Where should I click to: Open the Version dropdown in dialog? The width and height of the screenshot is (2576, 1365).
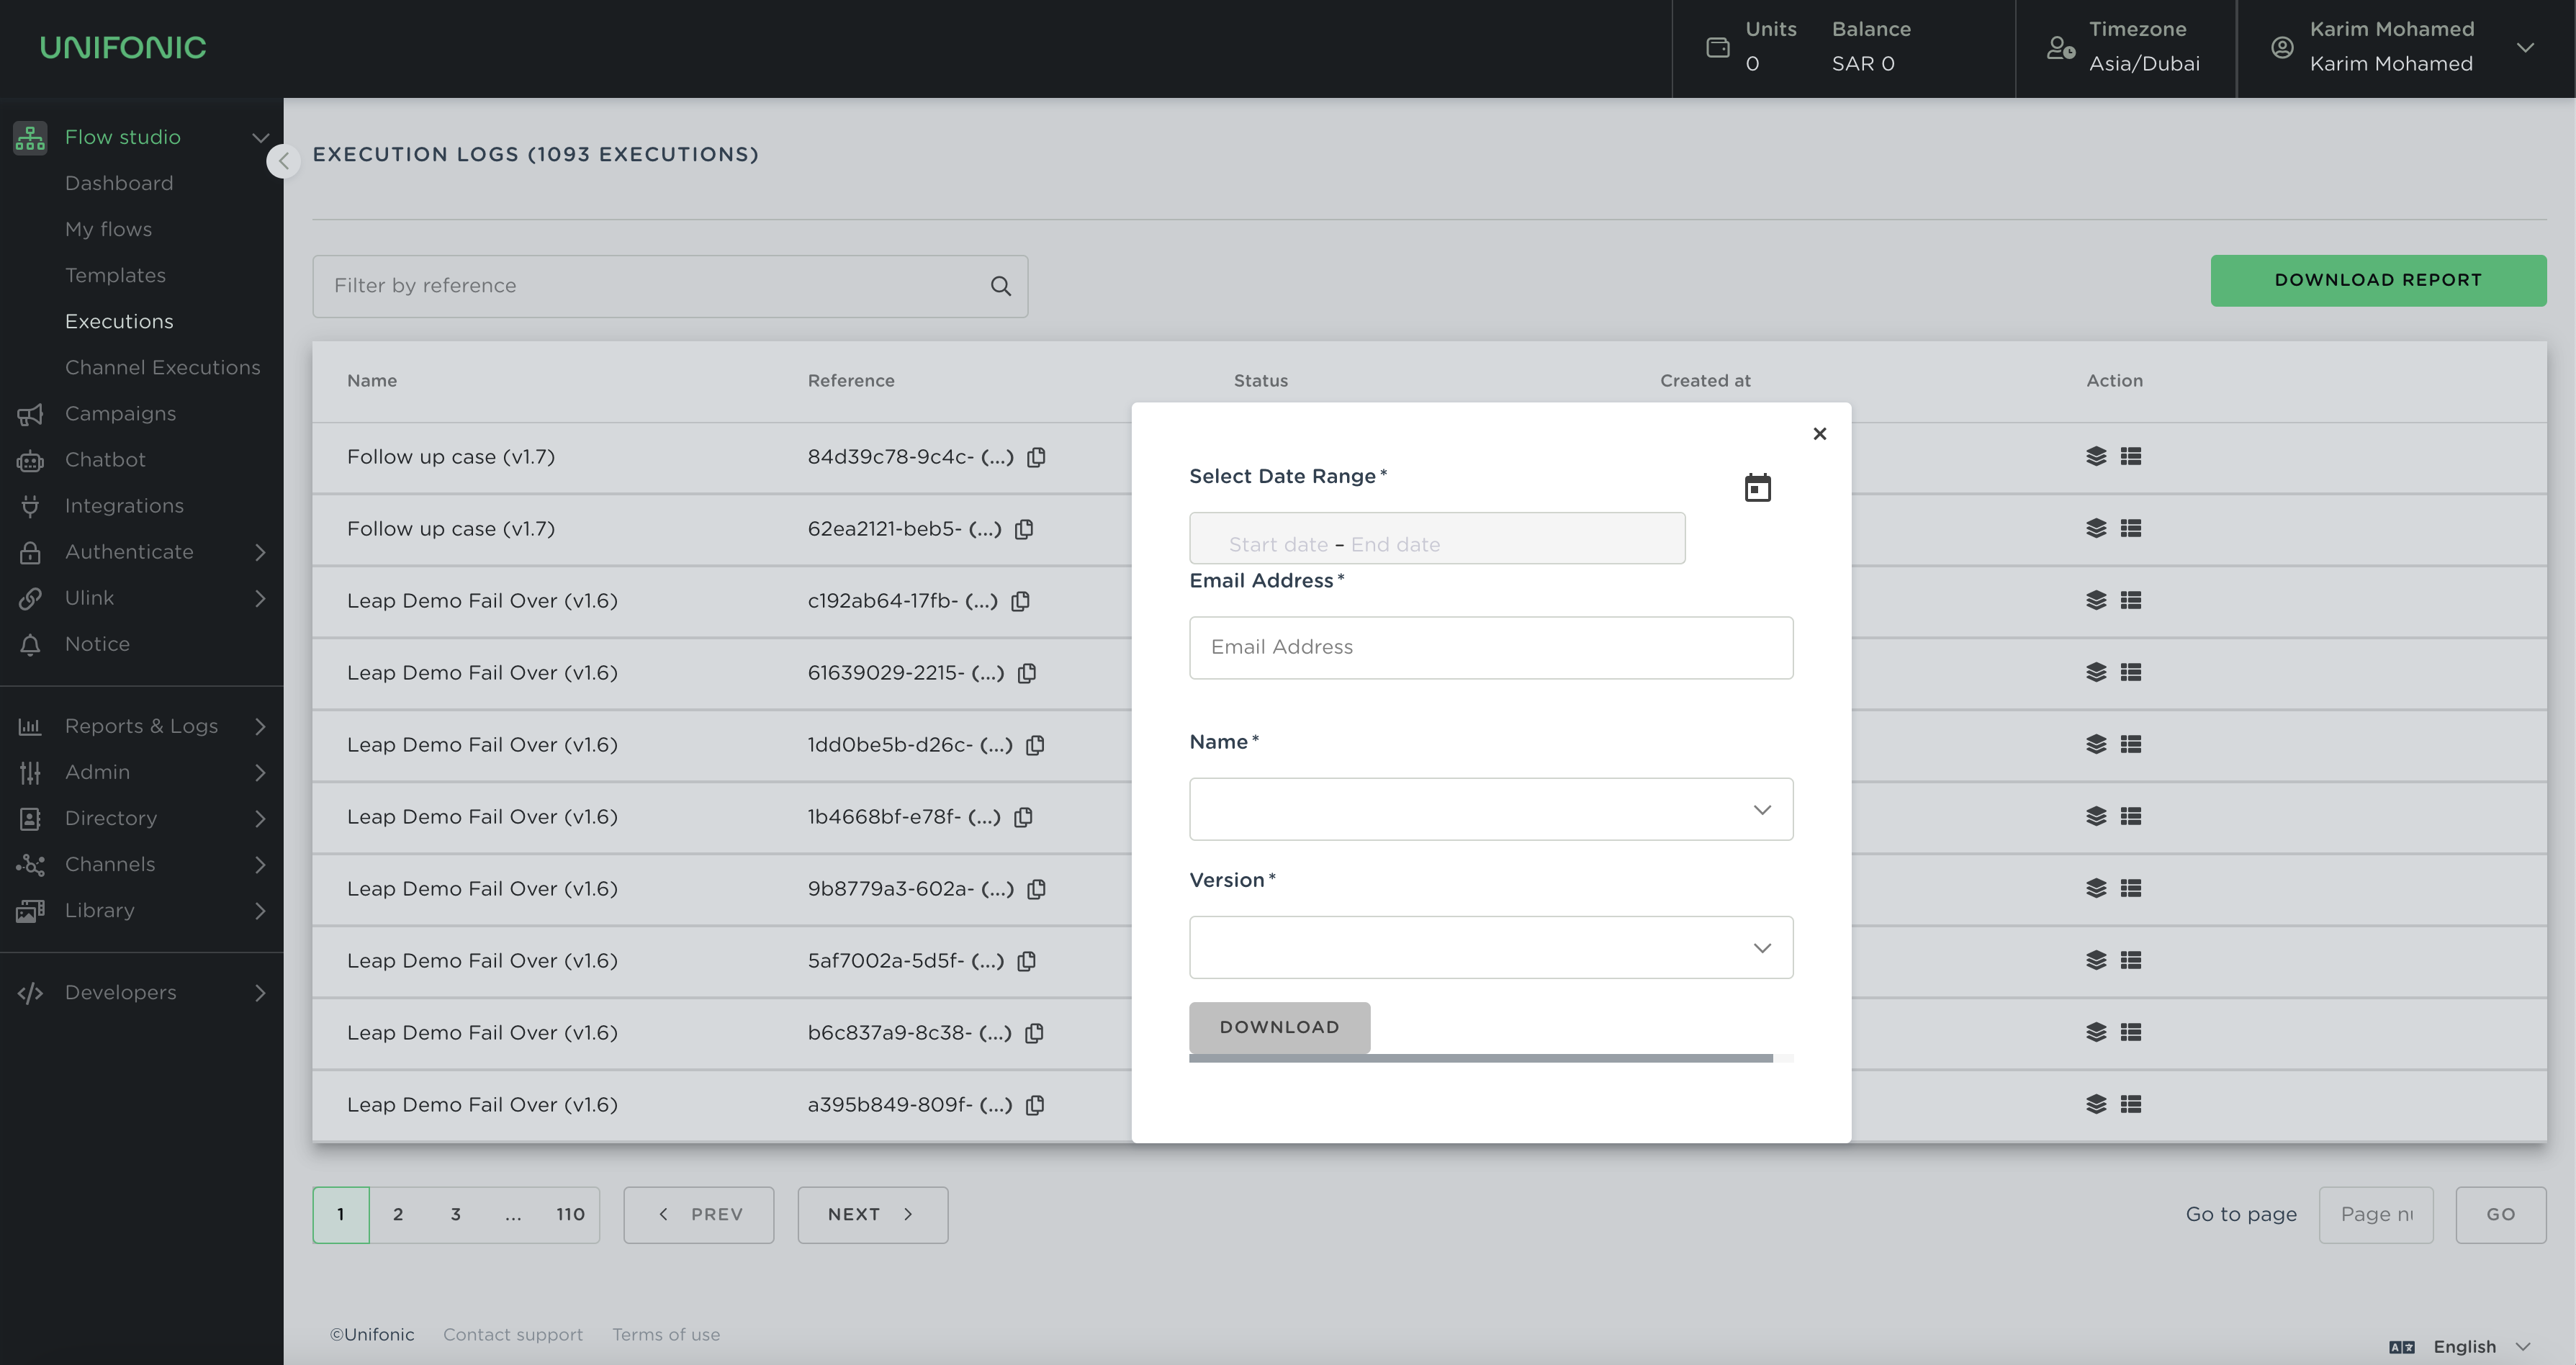click(x=1490, y=947)
